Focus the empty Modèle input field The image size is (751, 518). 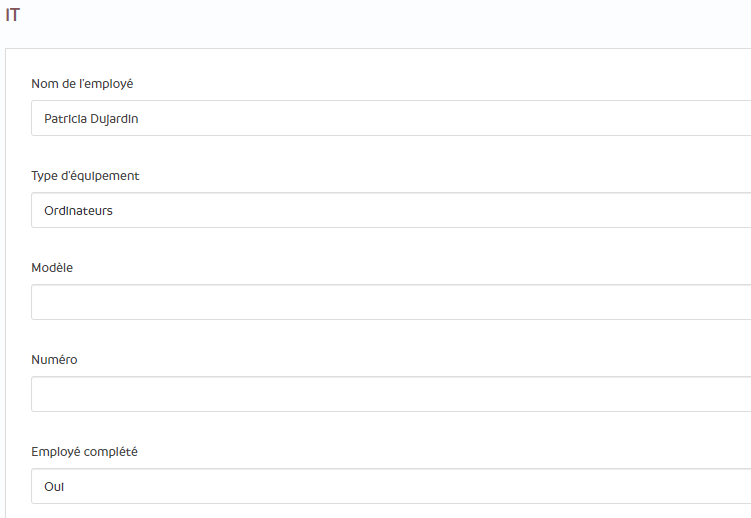[x=390, y=302]
